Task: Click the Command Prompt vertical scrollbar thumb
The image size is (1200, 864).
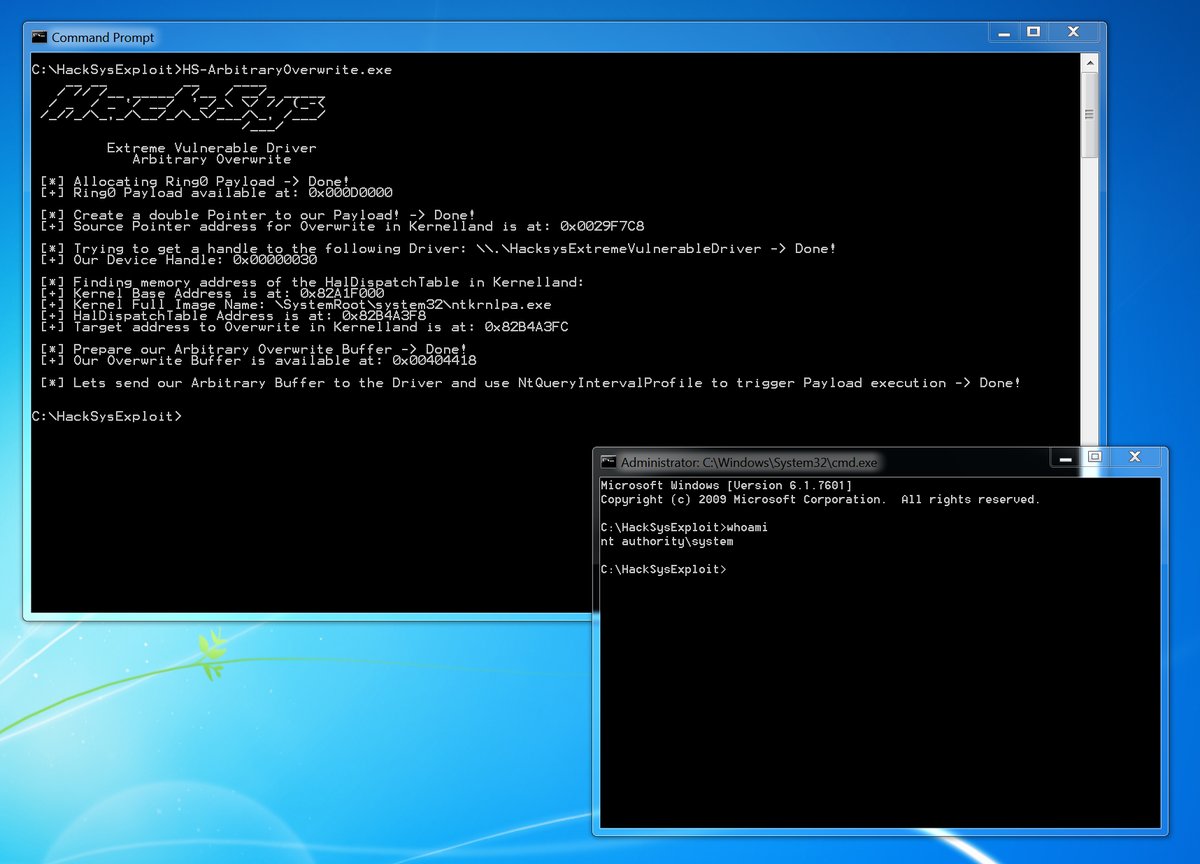Action: (1091, 115)
